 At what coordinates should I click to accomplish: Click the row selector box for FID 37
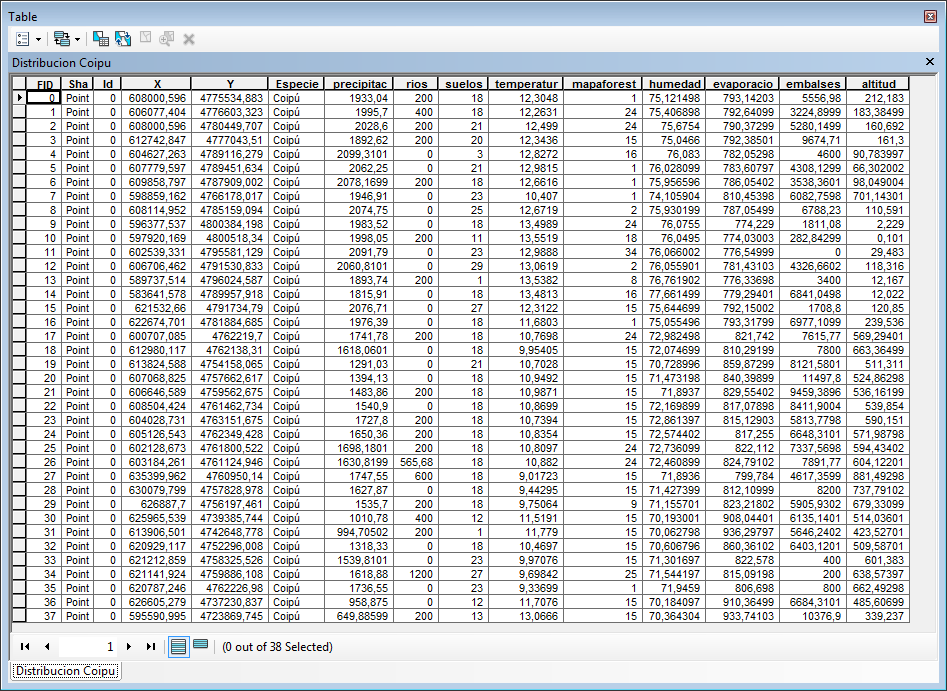click(19, 615)
